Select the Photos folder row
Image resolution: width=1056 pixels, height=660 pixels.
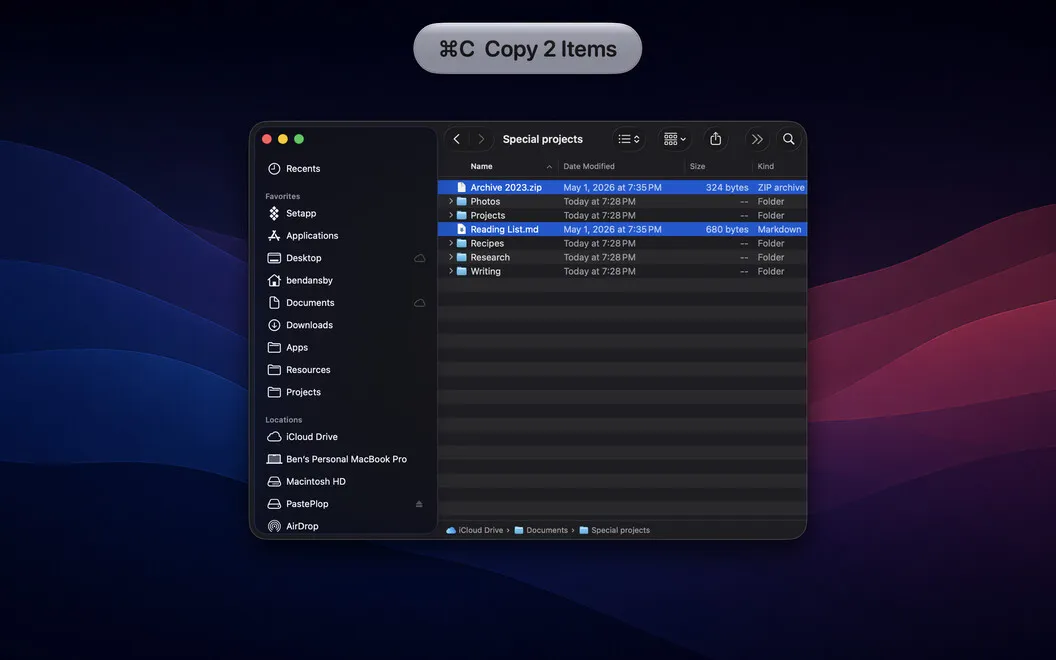tap(622, 201)
